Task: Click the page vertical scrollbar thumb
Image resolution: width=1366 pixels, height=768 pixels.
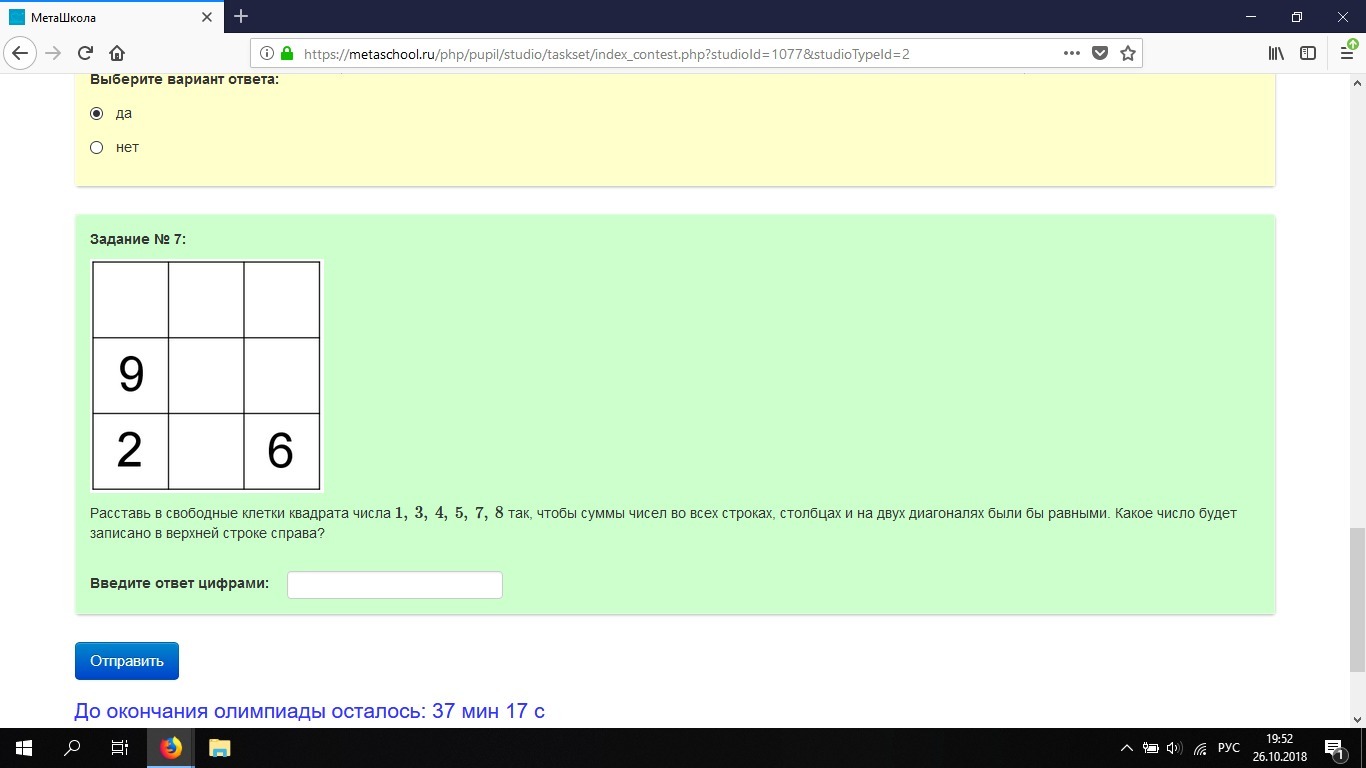Action: tap(1357, 600)
